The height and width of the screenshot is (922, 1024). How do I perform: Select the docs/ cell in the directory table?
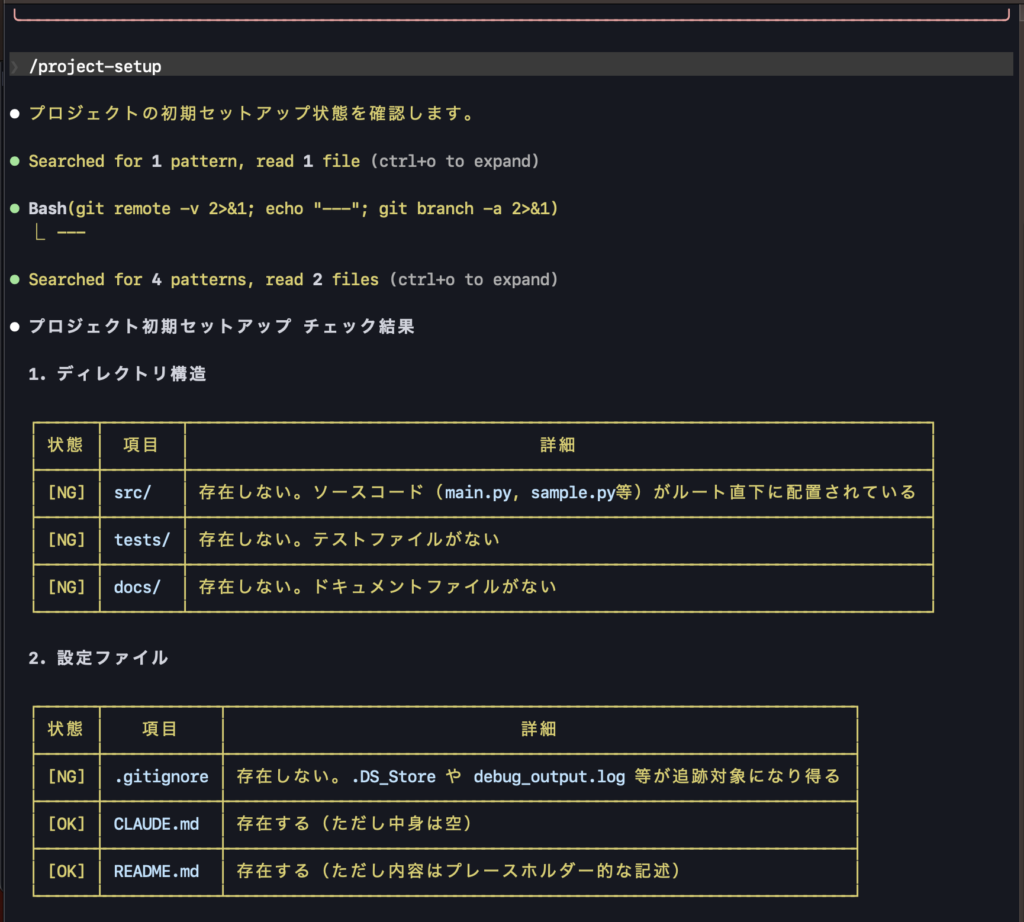(x=137, y=587)
